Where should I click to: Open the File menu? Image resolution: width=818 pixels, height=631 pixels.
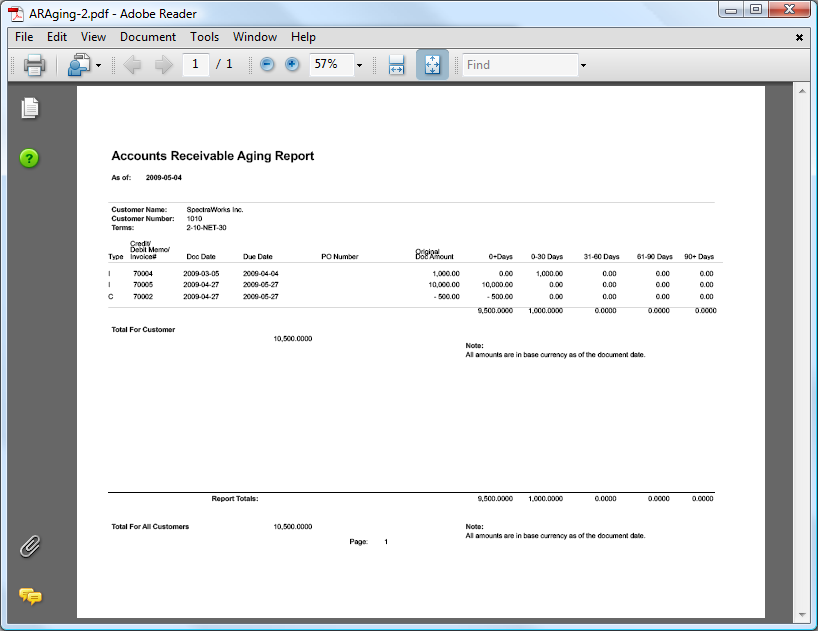(24, 37)
